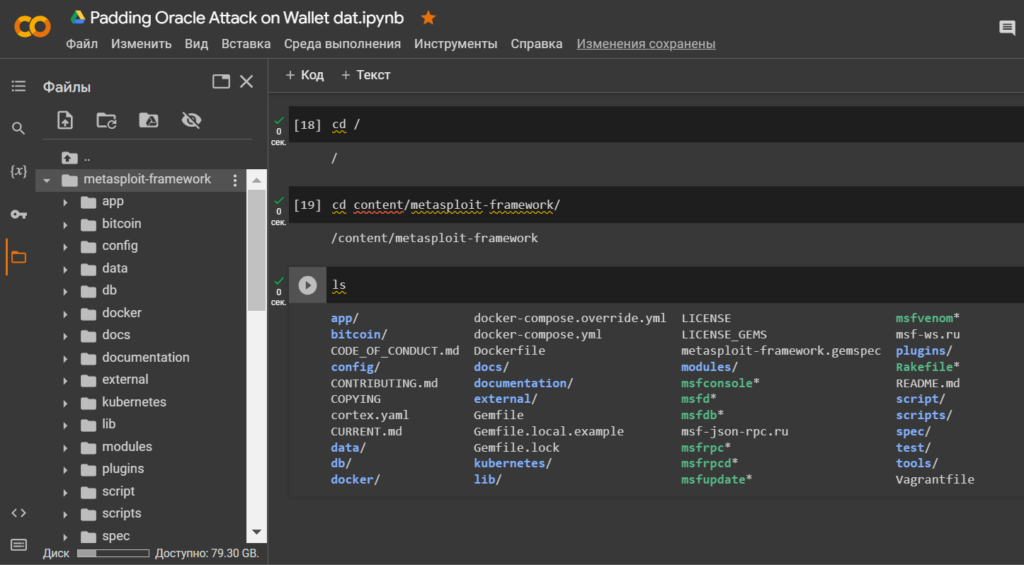This screenshot has height=565, width=1024.
Task: Toggle hidden files with crossed eye icon
Action: coord(191,120)
